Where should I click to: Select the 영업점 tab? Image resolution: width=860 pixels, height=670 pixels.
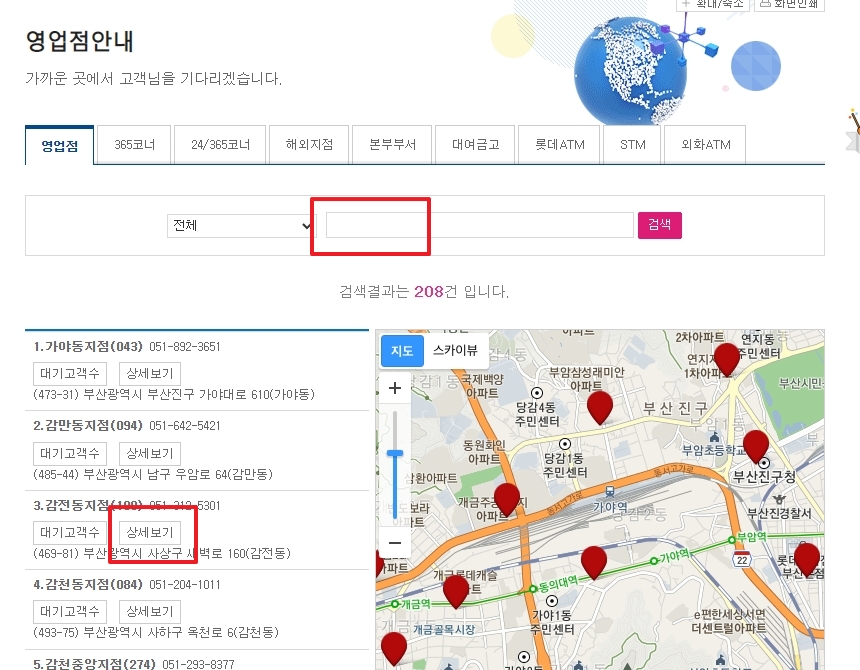coord(59,145)
